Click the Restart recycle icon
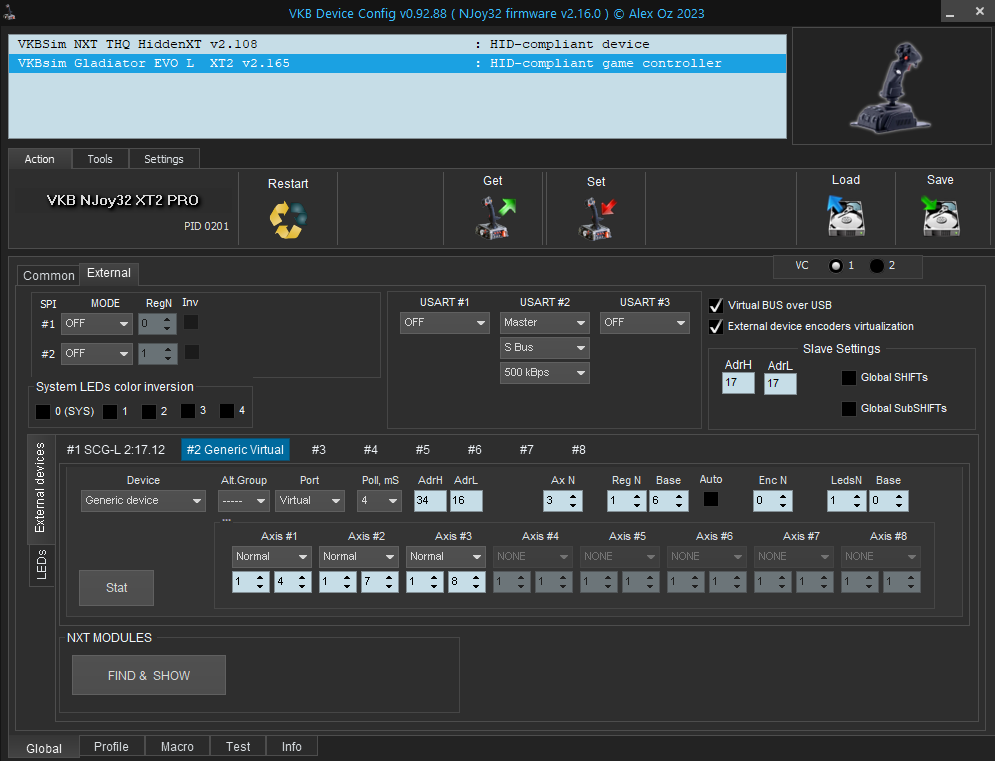Viewport: 995px width, 761px height. (x=288, y=219)
